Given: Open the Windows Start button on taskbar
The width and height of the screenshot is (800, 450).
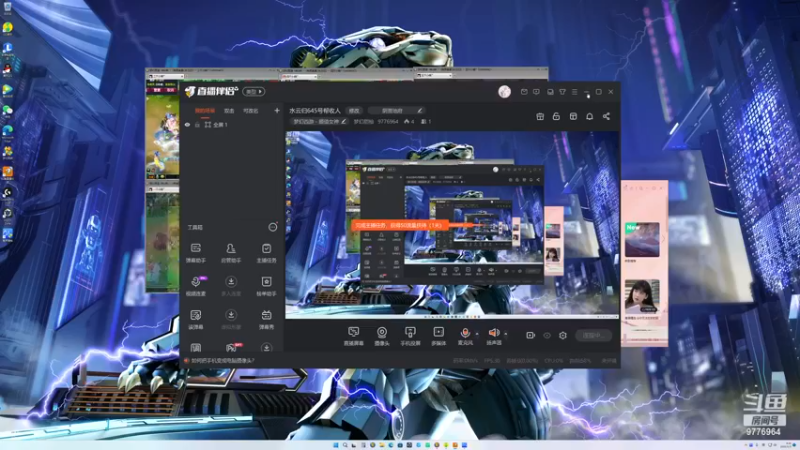Looking at the screenshot, I should 335,445.
